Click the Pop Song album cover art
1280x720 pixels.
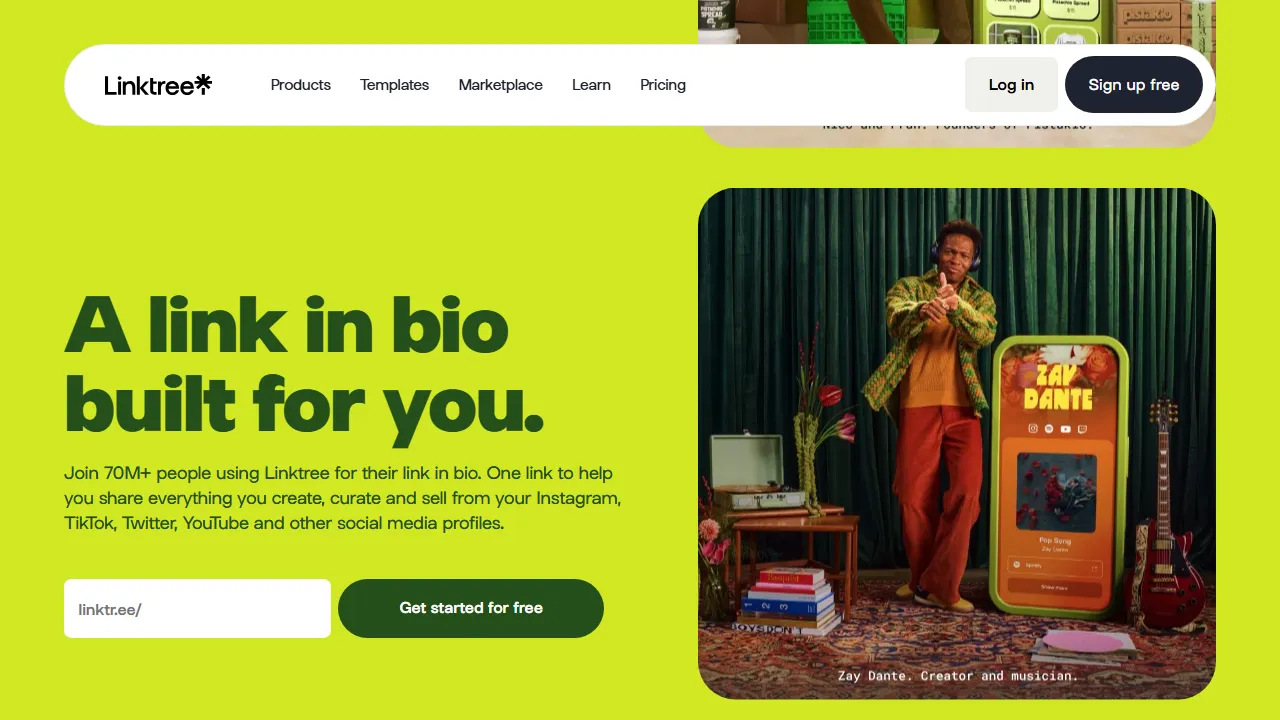point(1057,493)
